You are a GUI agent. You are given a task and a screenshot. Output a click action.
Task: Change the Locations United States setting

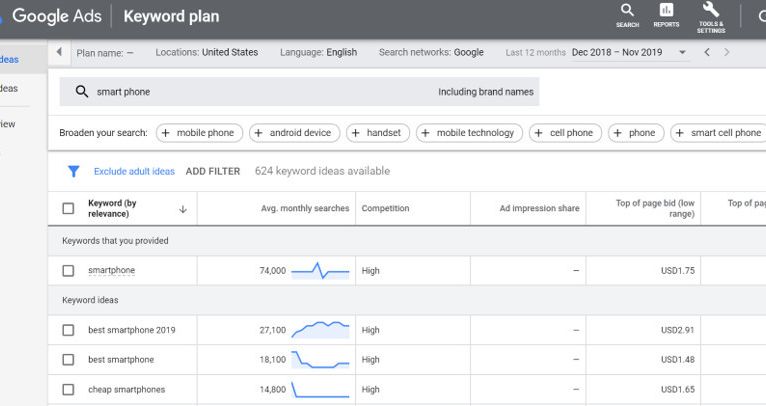tap(206, 52)
